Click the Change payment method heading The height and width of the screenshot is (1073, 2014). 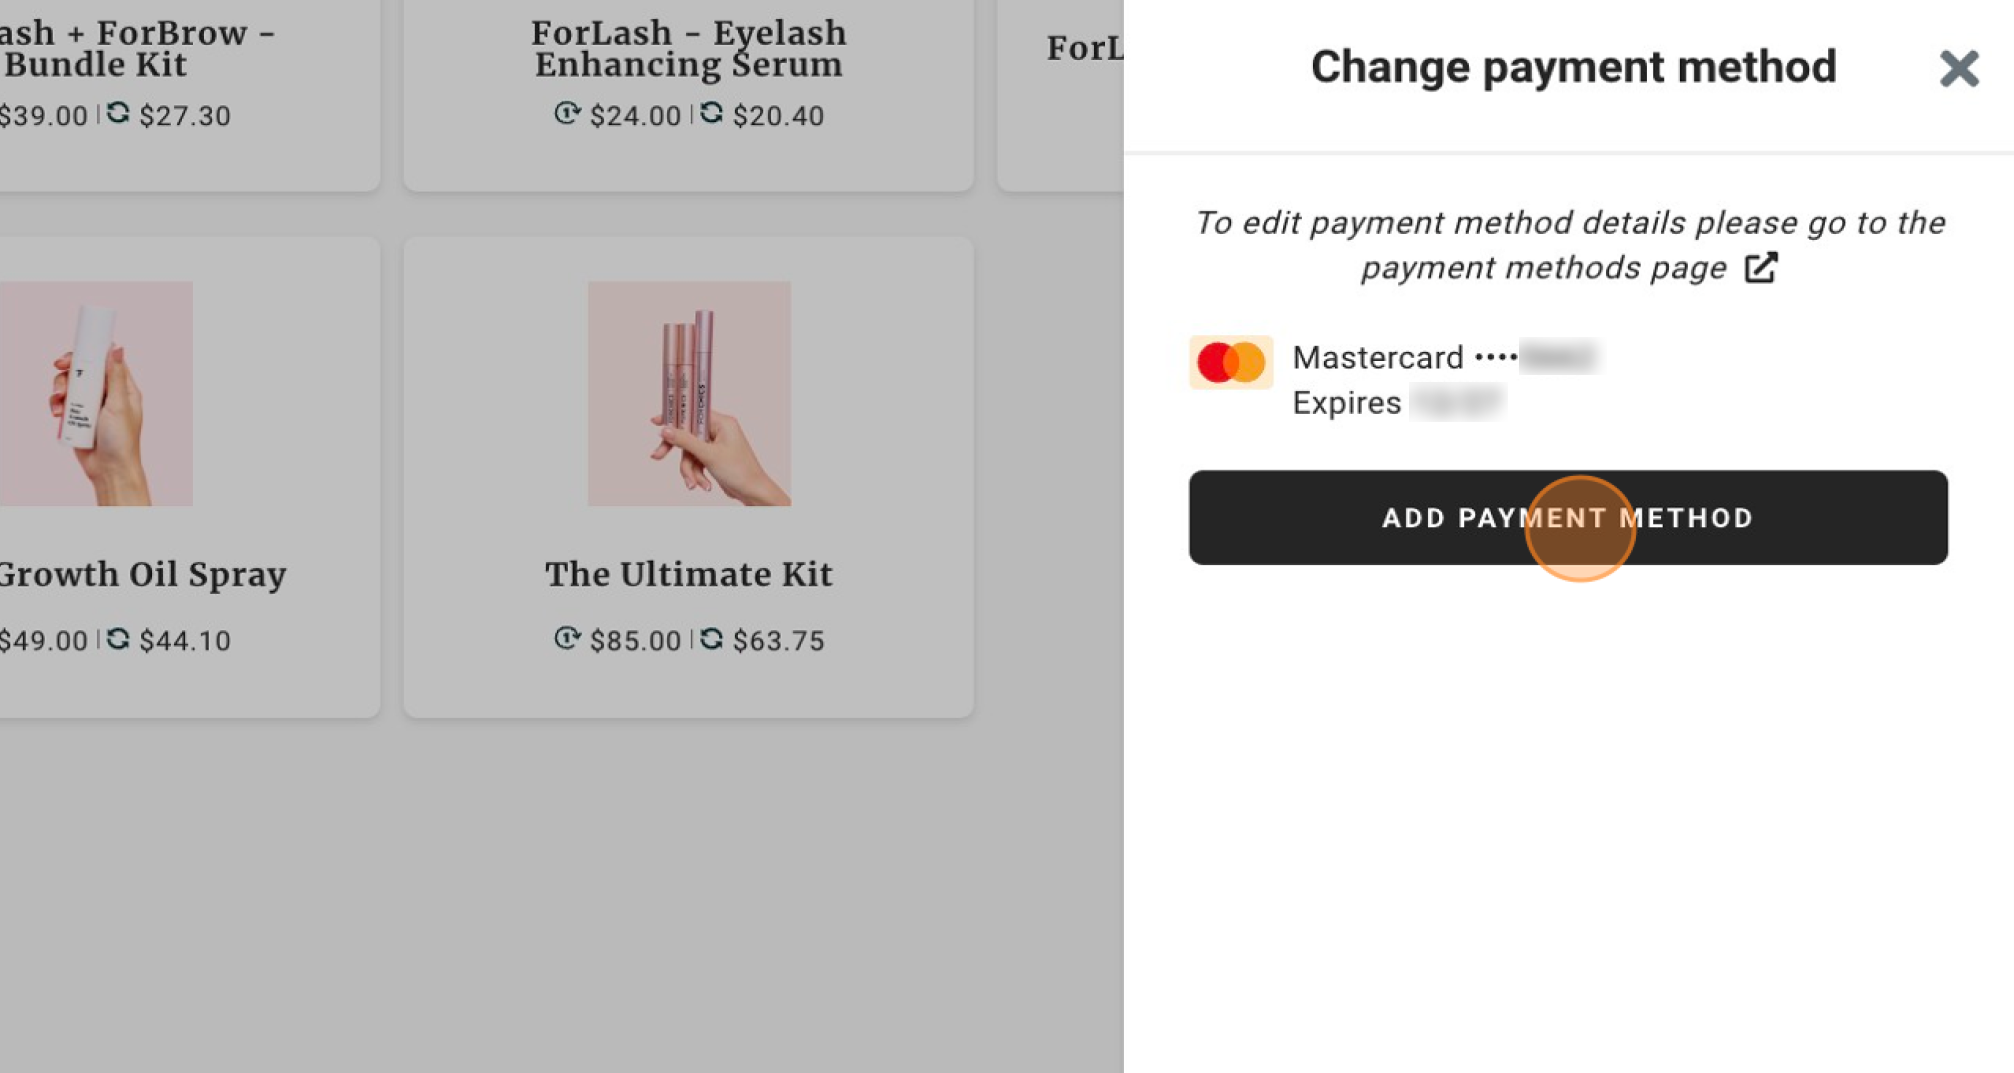(x=1573, y=67)
